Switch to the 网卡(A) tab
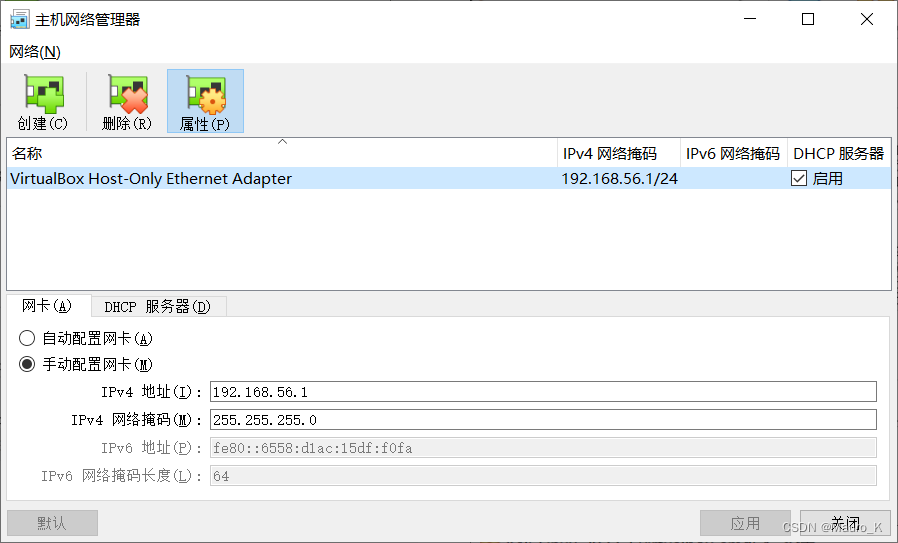 [x=48, y=306]
